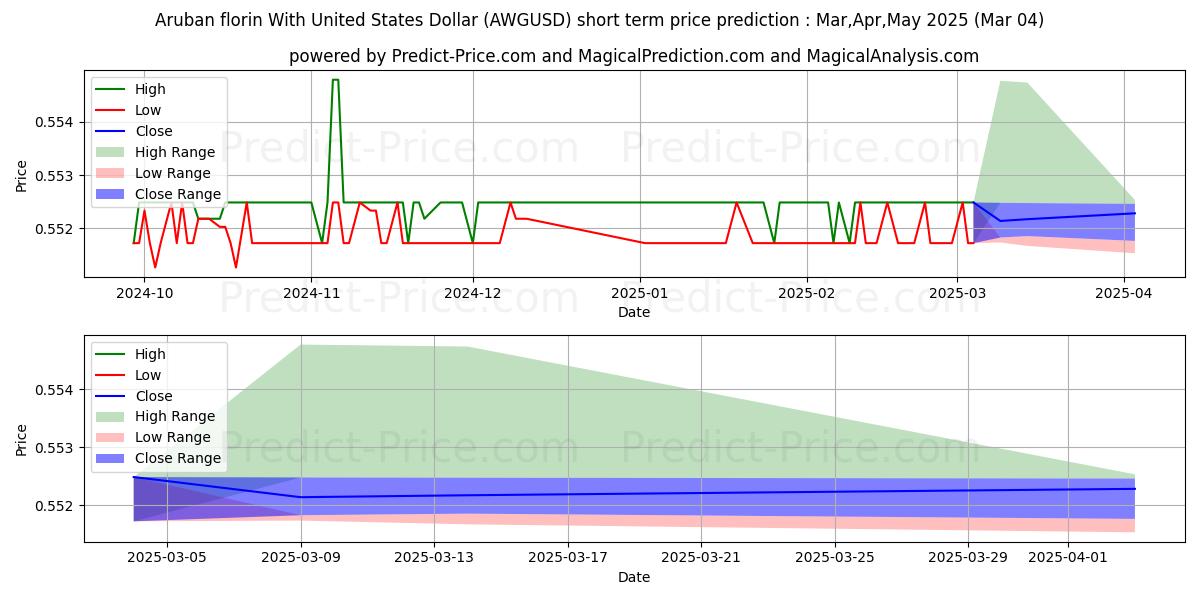Select the Close label in bottom chart legend

153,396
